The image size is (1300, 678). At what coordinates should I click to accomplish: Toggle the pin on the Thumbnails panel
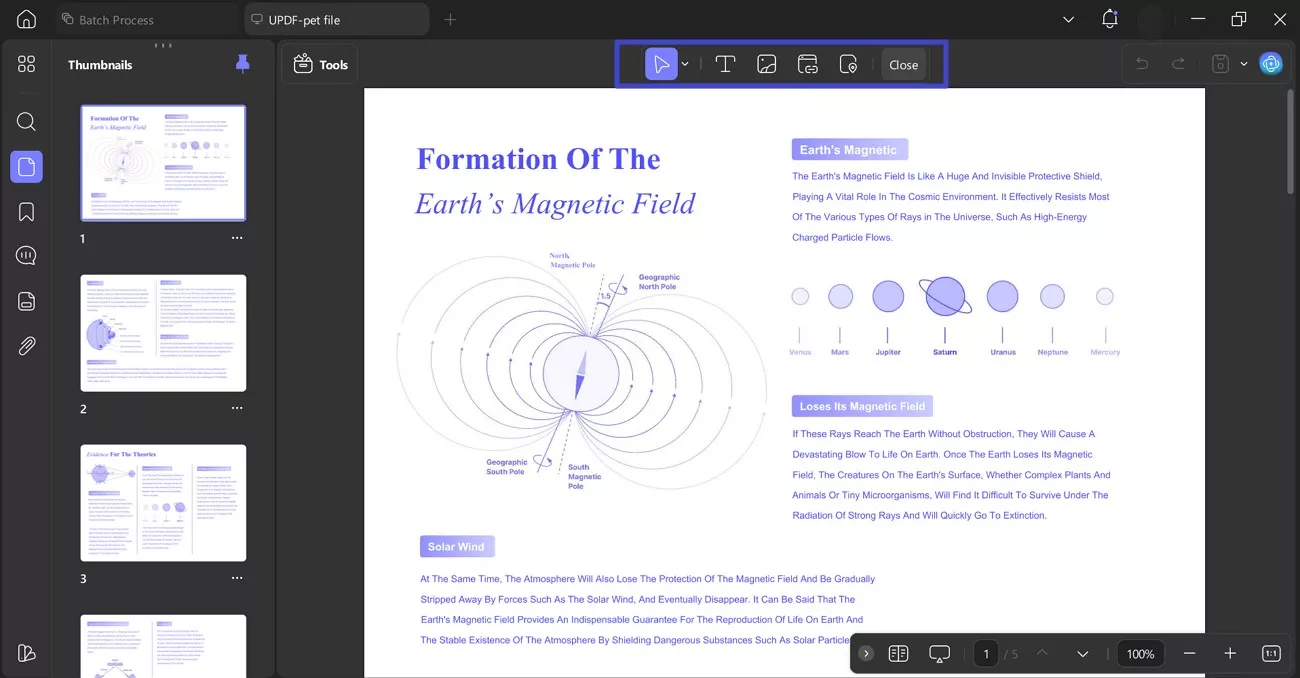coord(242,63)
